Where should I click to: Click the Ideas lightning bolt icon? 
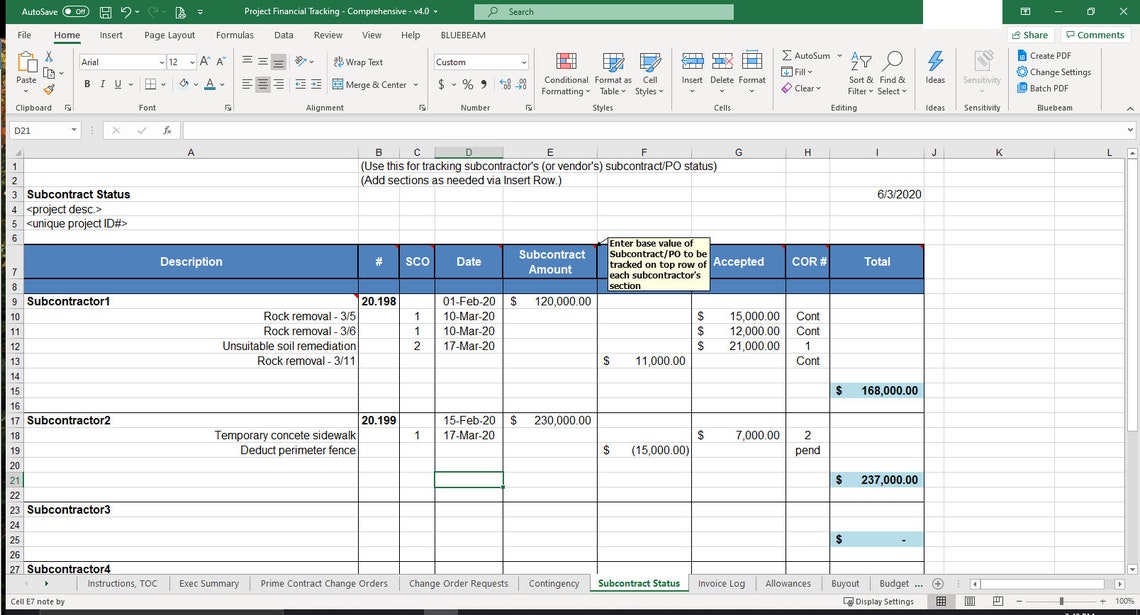coord(935,63)
